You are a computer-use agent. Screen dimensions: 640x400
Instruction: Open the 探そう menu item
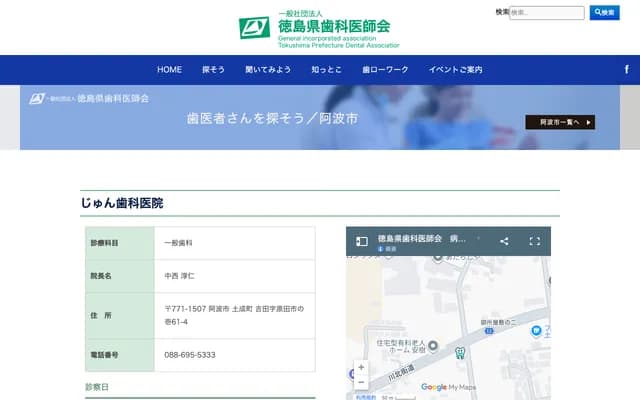213,70
